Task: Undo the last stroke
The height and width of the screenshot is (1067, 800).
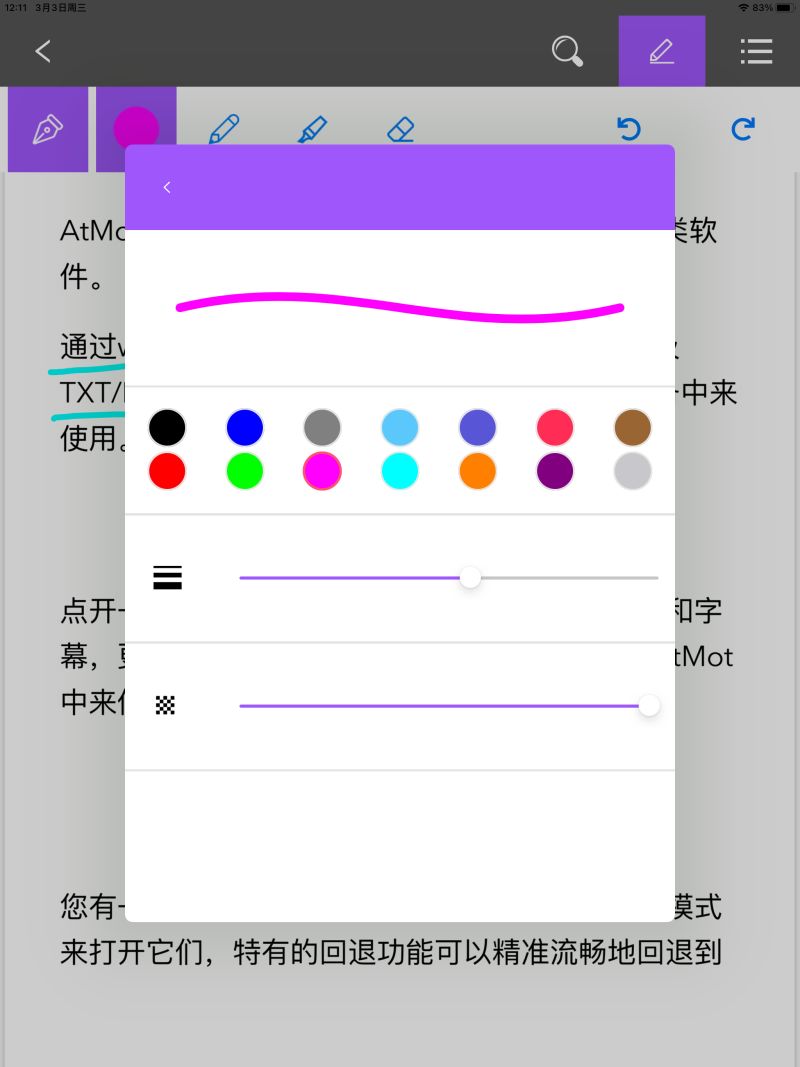Action: click(629, 129)
